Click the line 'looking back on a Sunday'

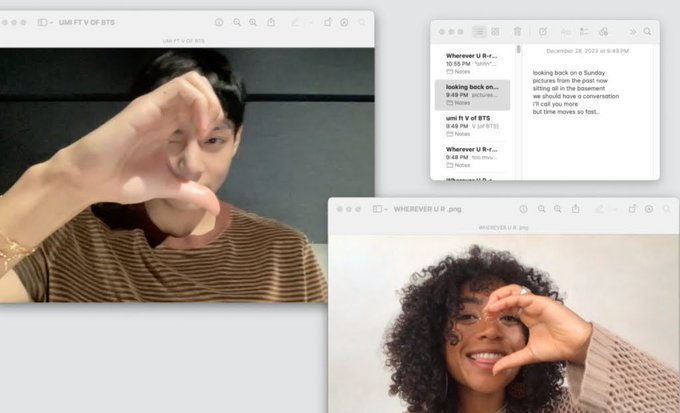point(569,73)
